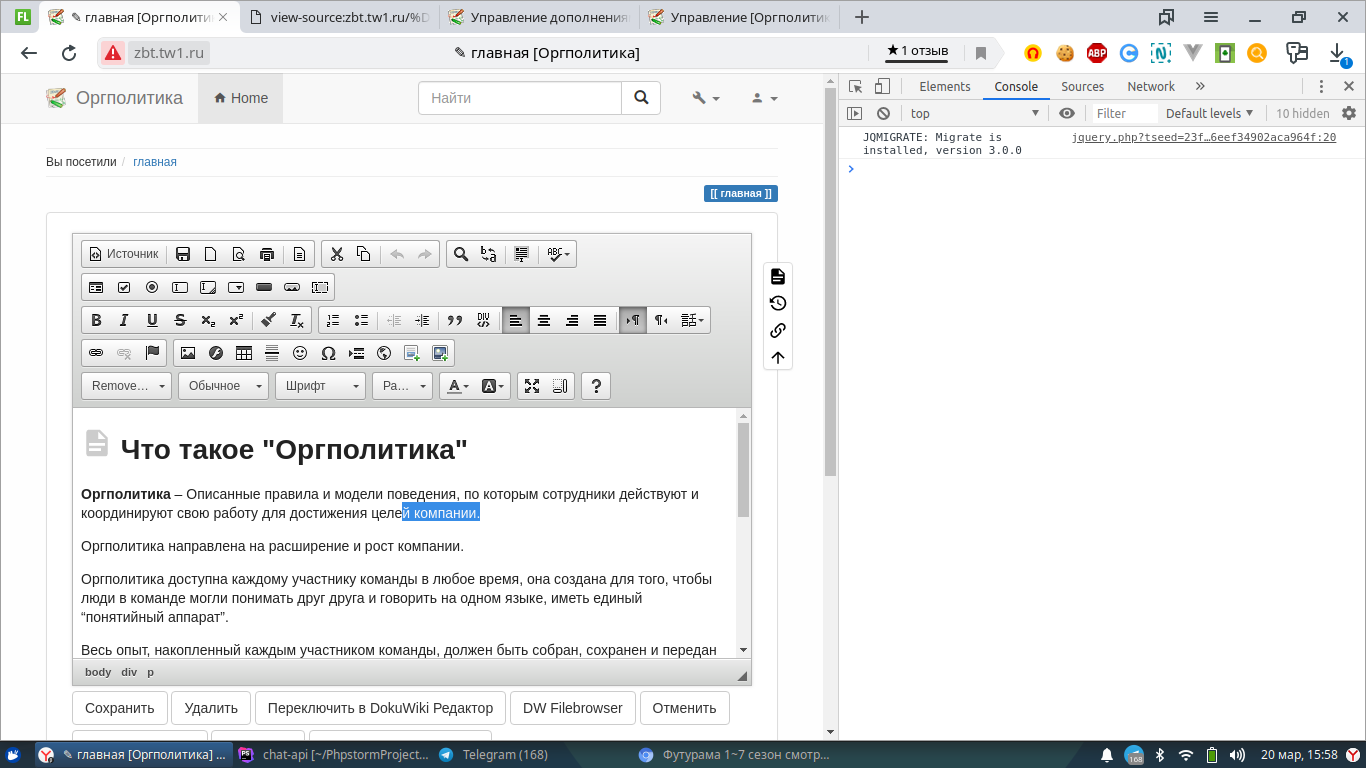Click the Insert Link chain icon
This screenshot has height=768, width=1366.
[96, 353]
